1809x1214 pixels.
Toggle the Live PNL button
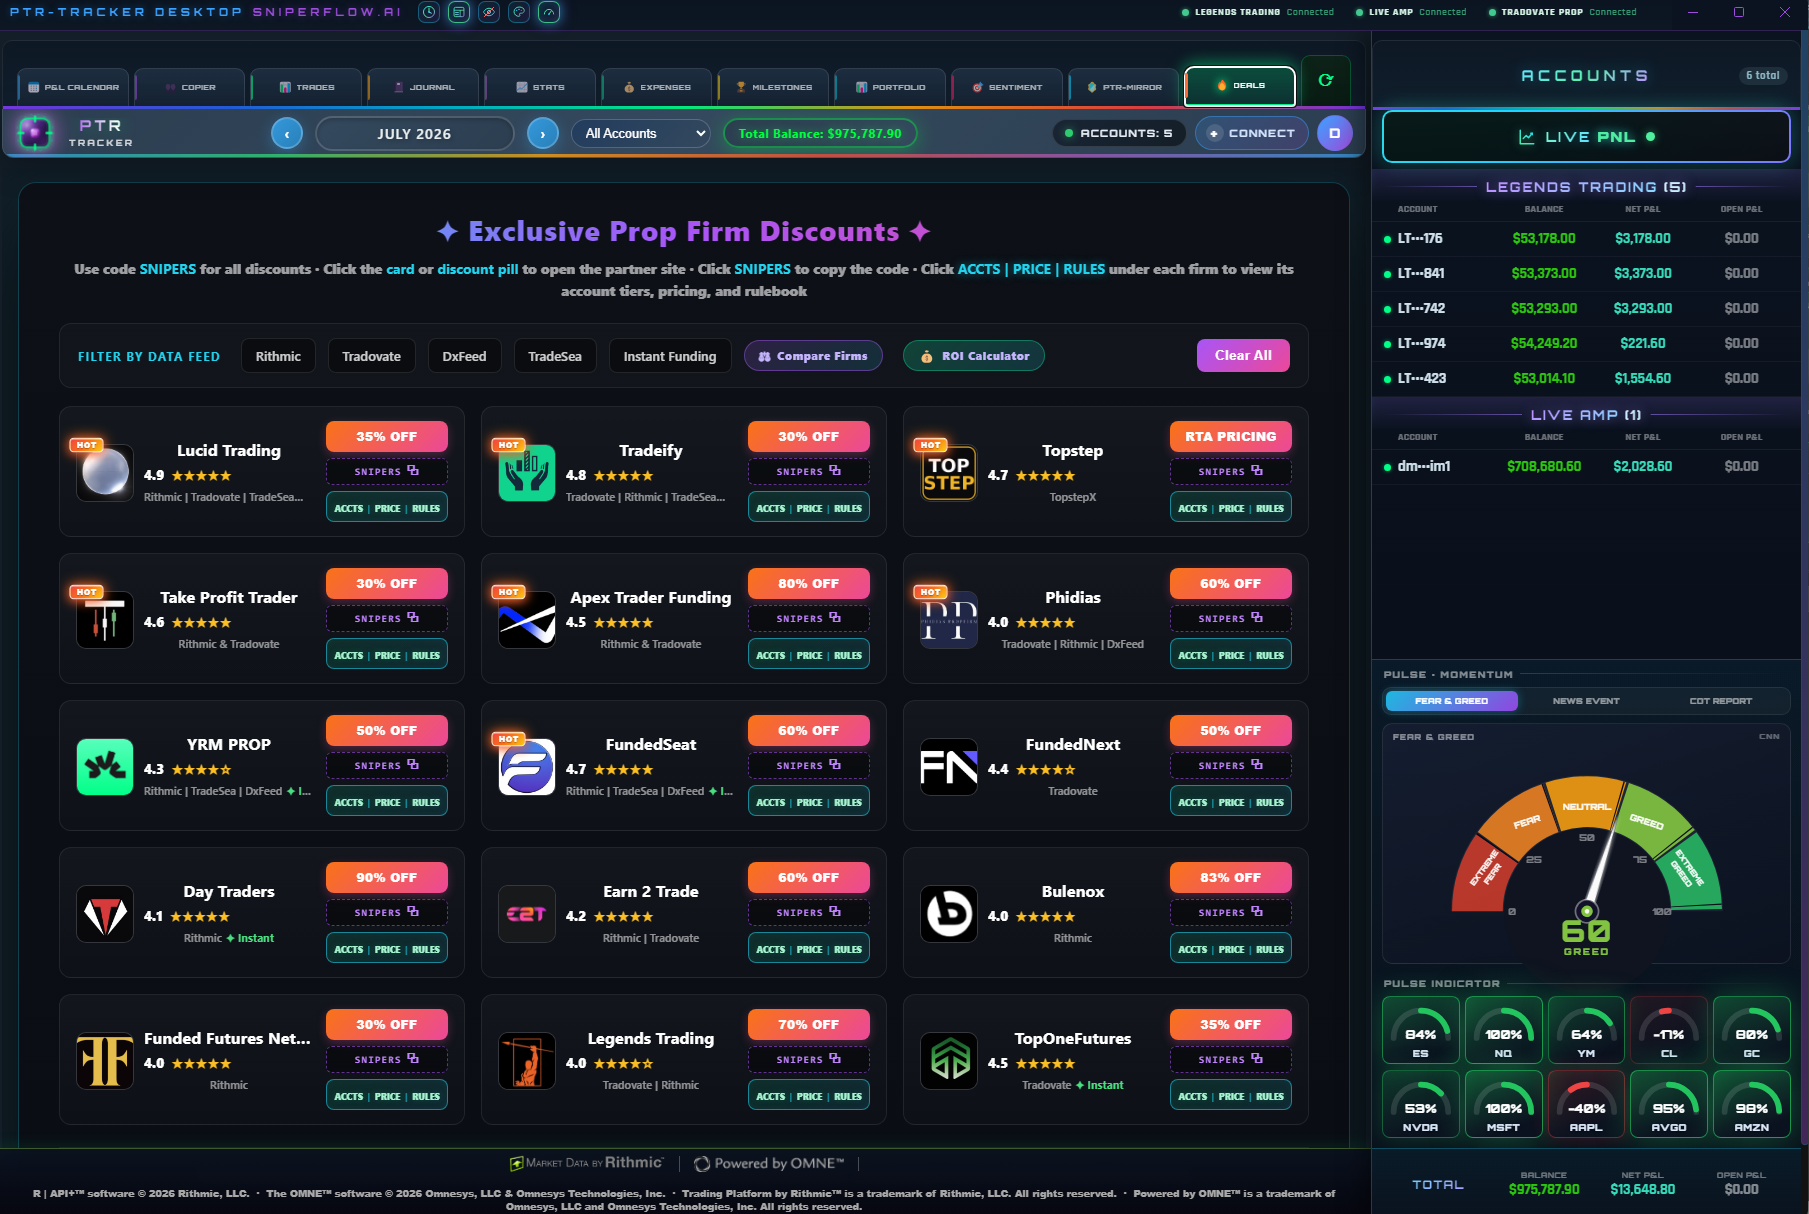[1586, 136]
